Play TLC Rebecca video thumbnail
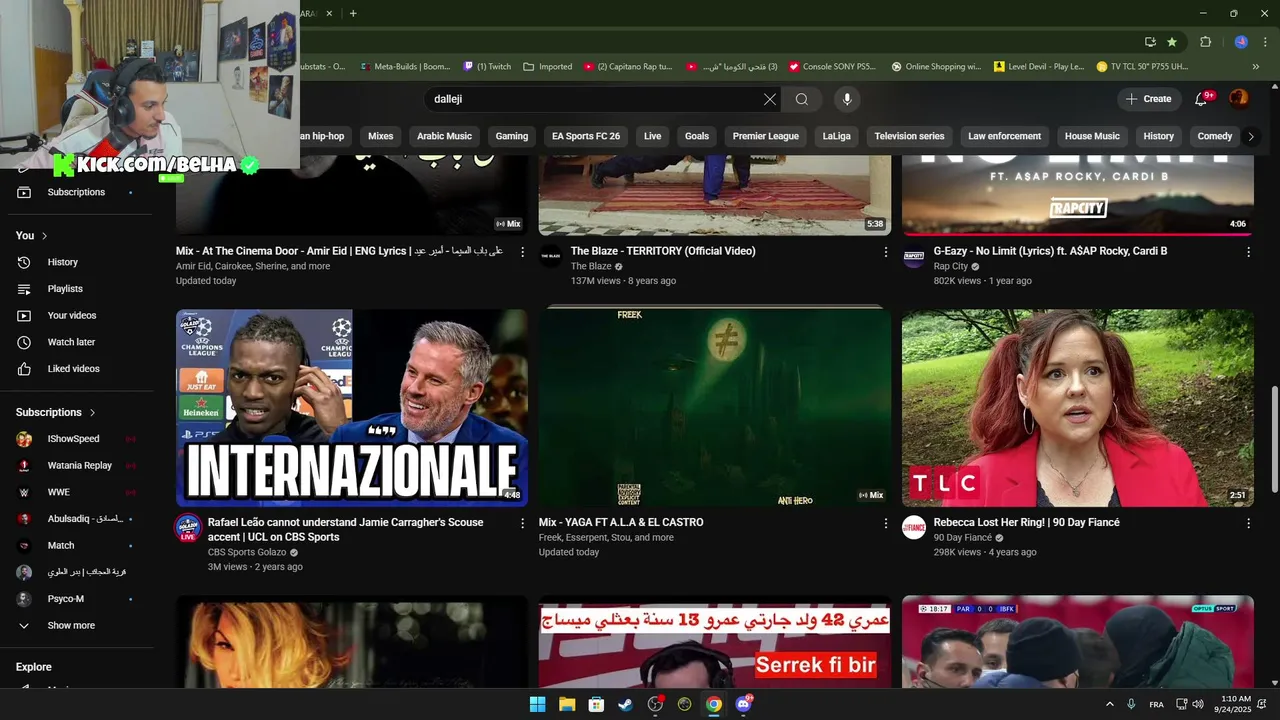The image size is (1280, 720). (x=1078, y=408)
